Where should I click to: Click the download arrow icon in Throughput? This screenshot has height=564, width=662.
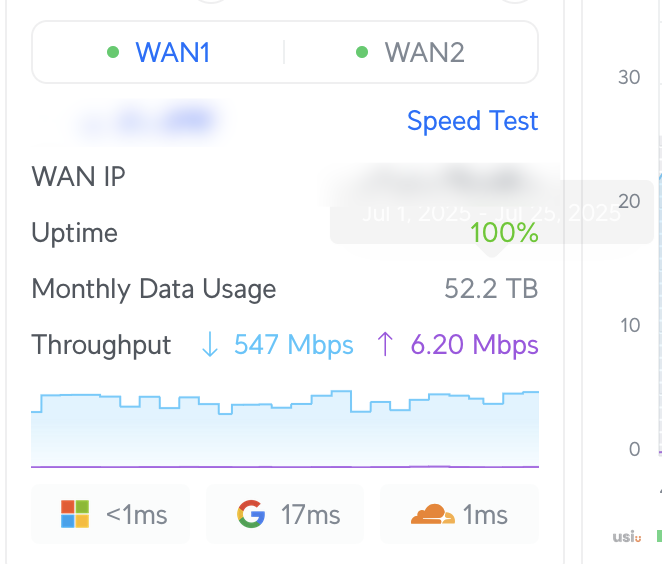point(210,345)
